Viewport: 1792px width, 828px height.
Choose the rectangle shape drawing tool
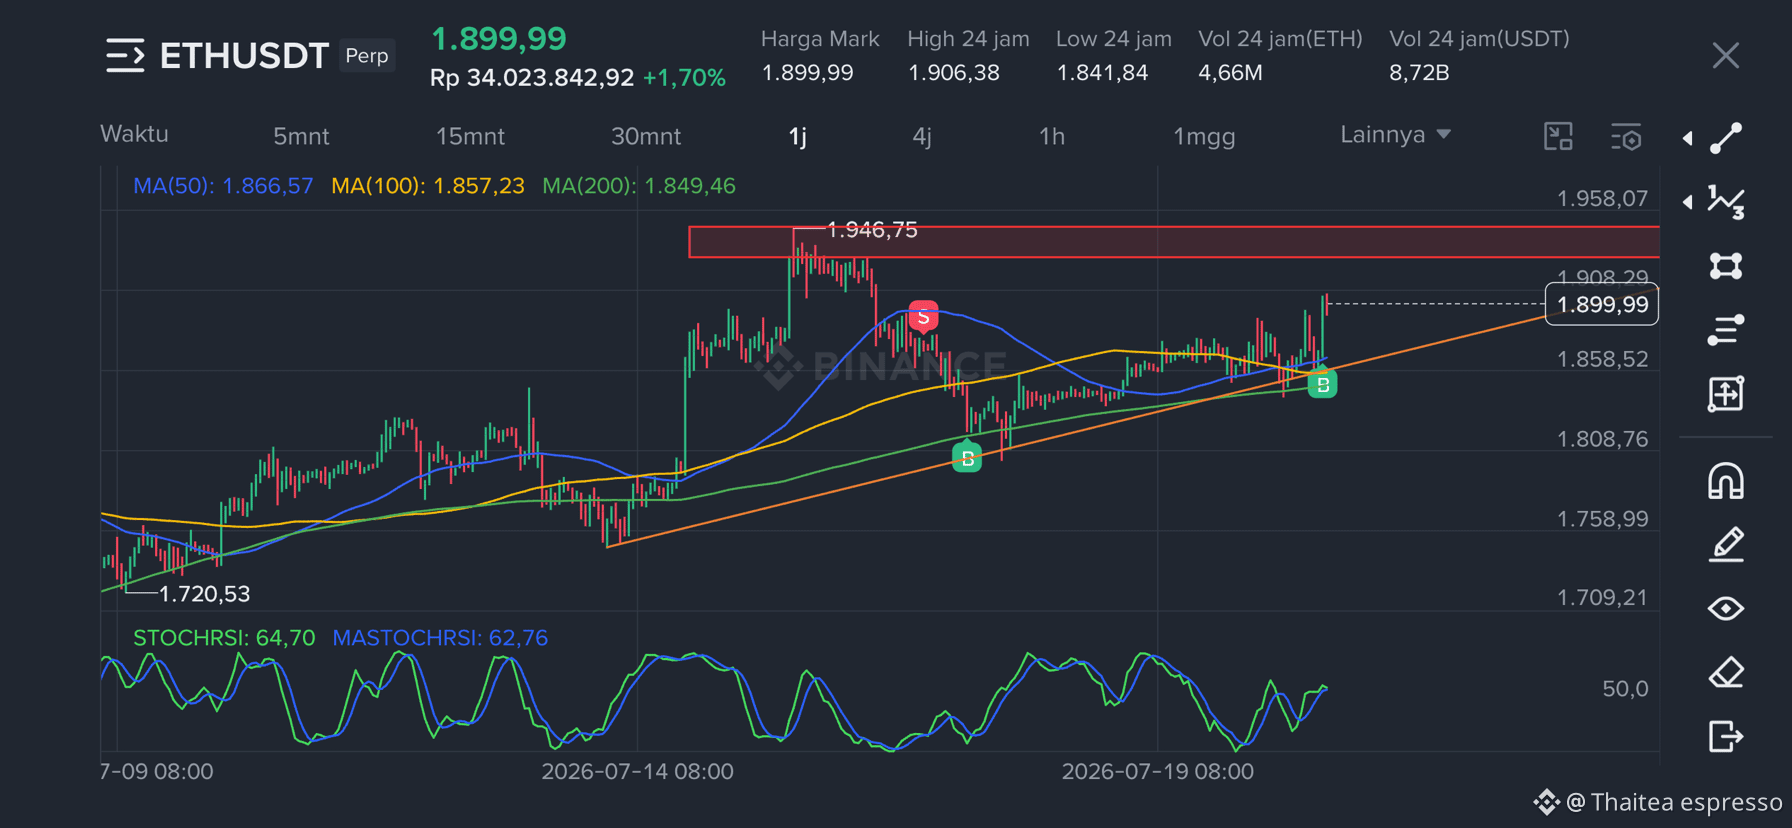1726,266
